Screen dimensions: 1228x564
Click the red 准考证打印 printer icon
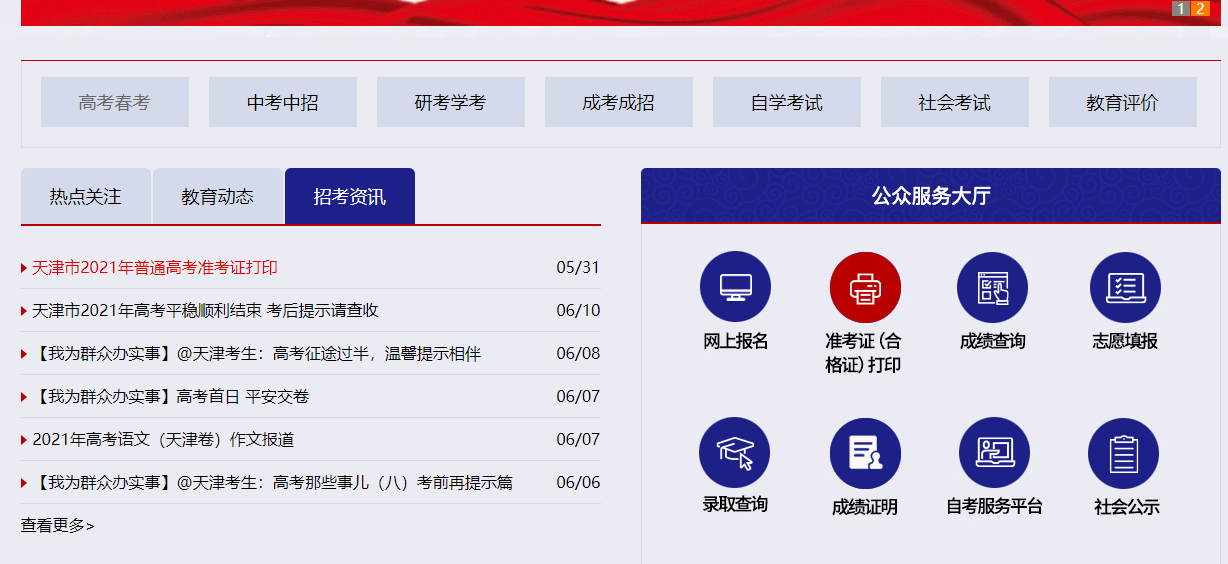[x=865, y=287]
